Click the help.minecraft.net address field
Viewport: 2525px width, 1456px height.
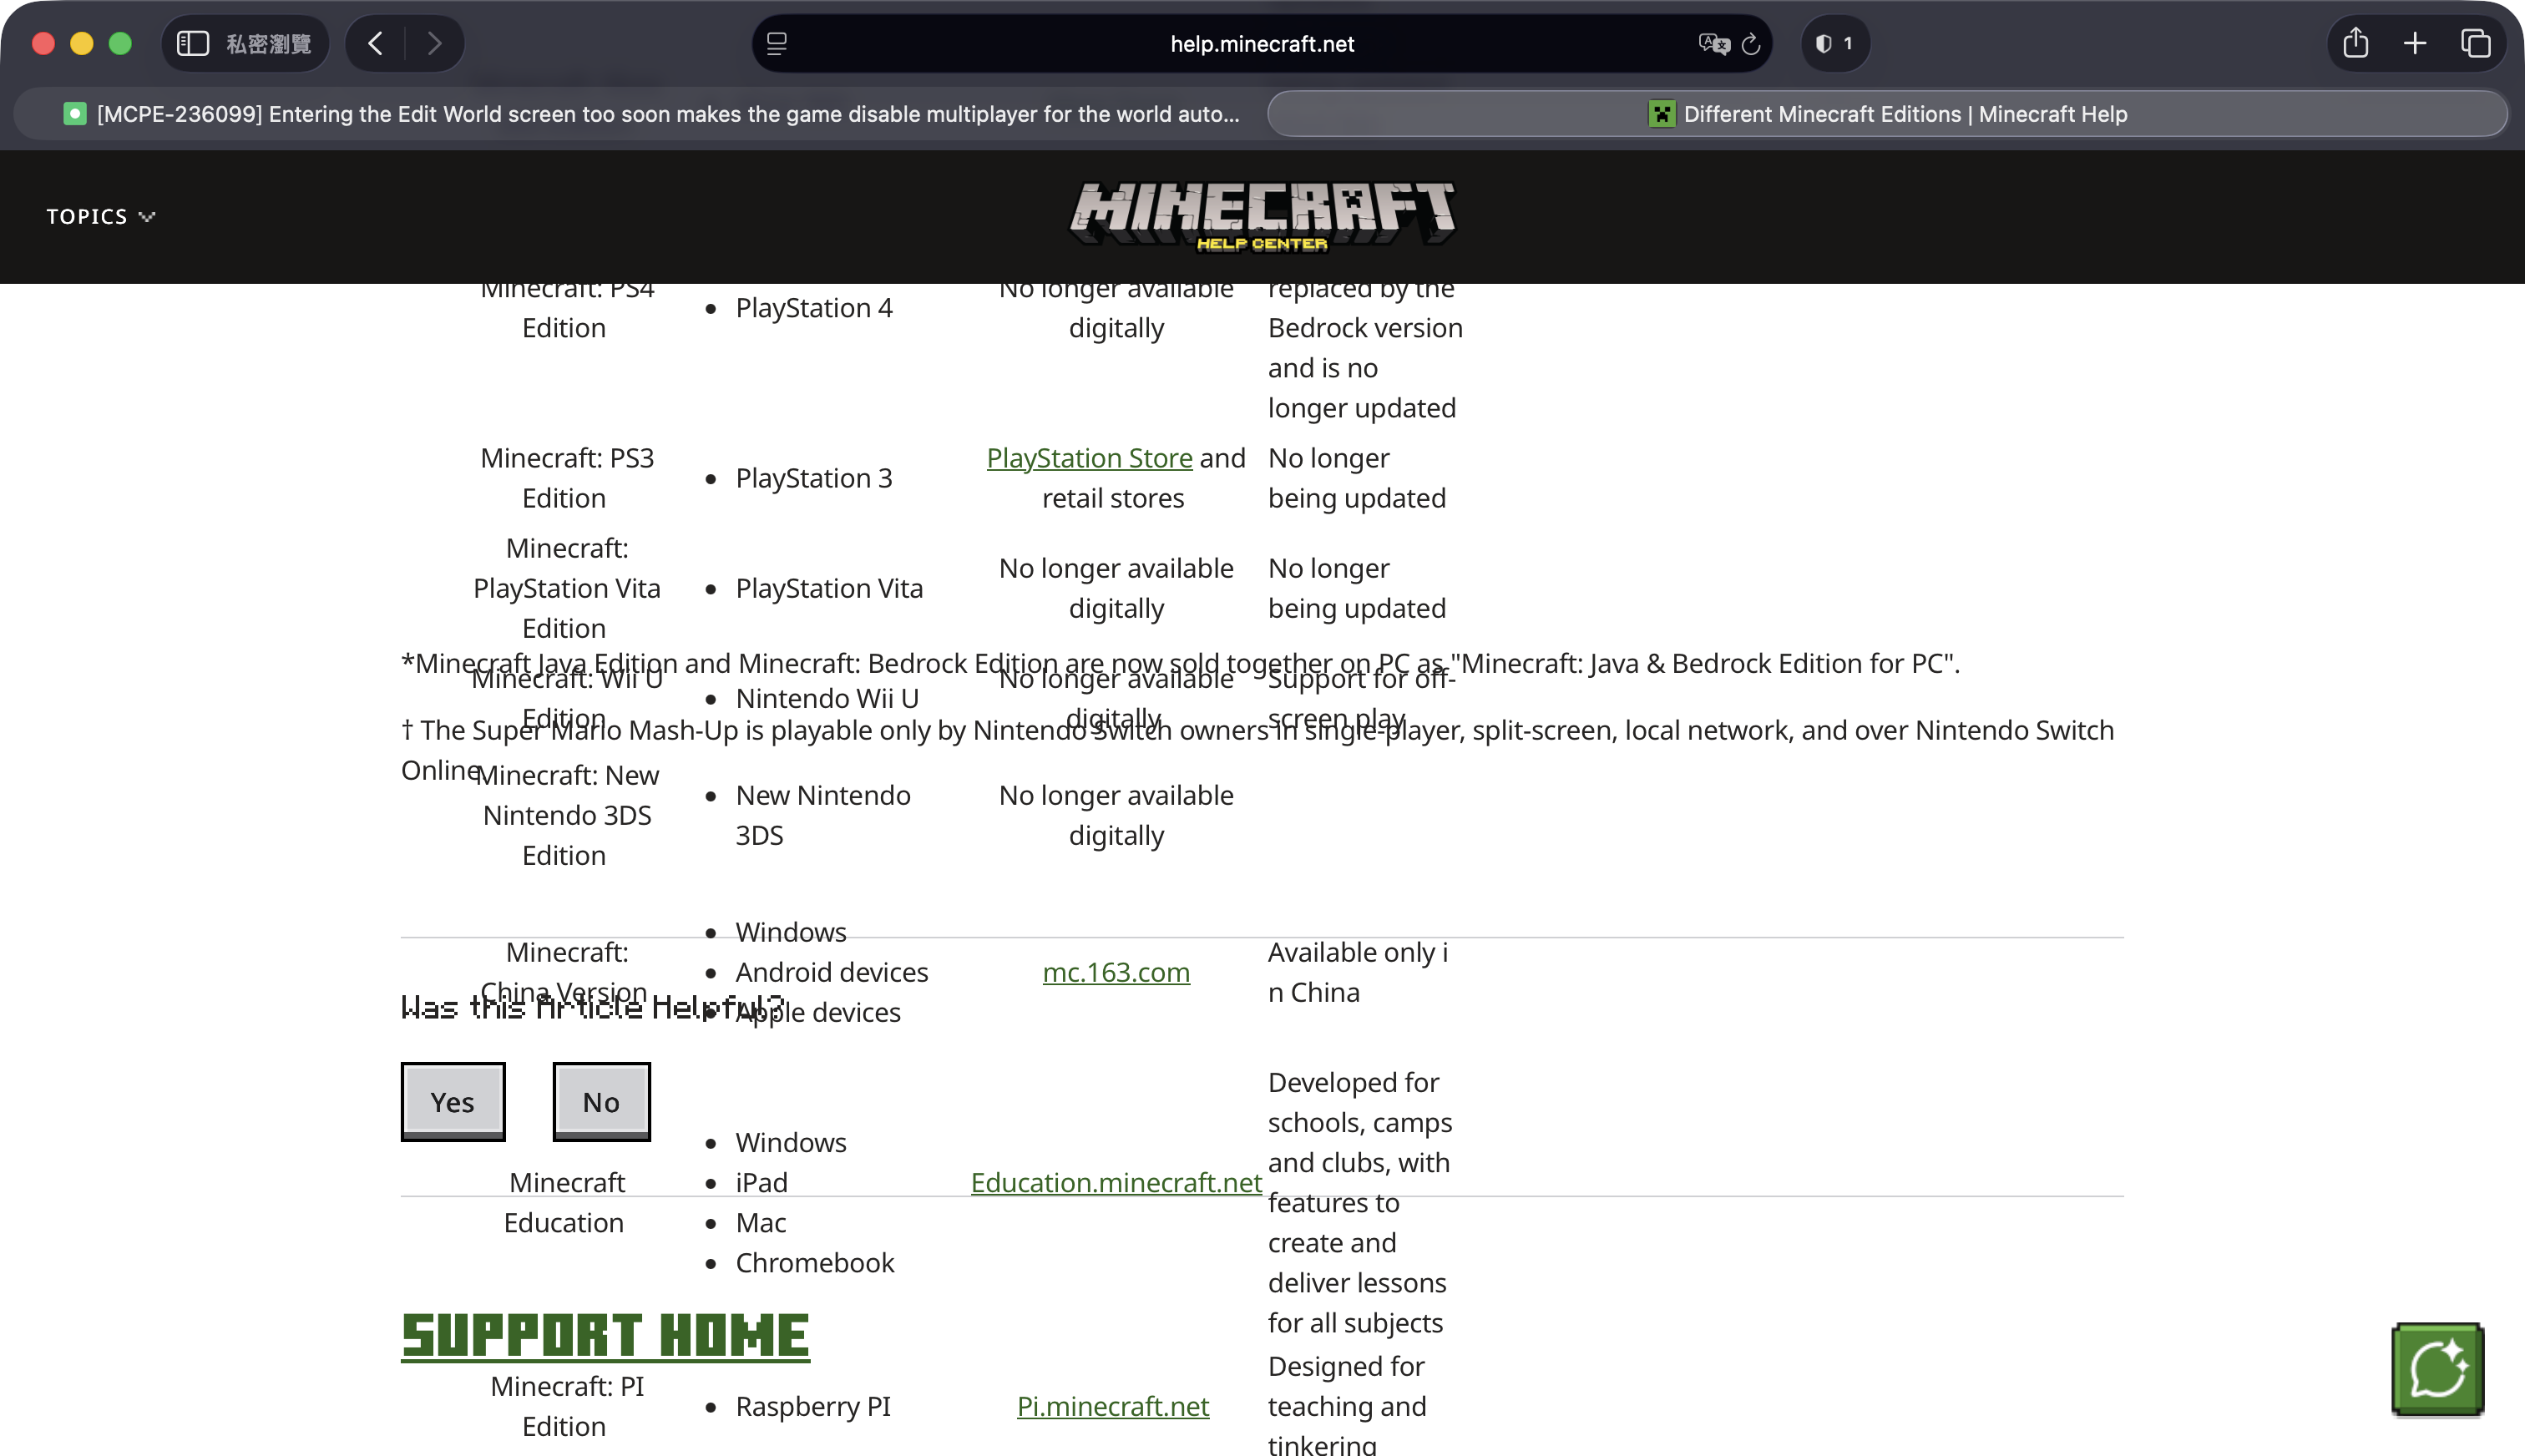click(x=1262, y=44)
